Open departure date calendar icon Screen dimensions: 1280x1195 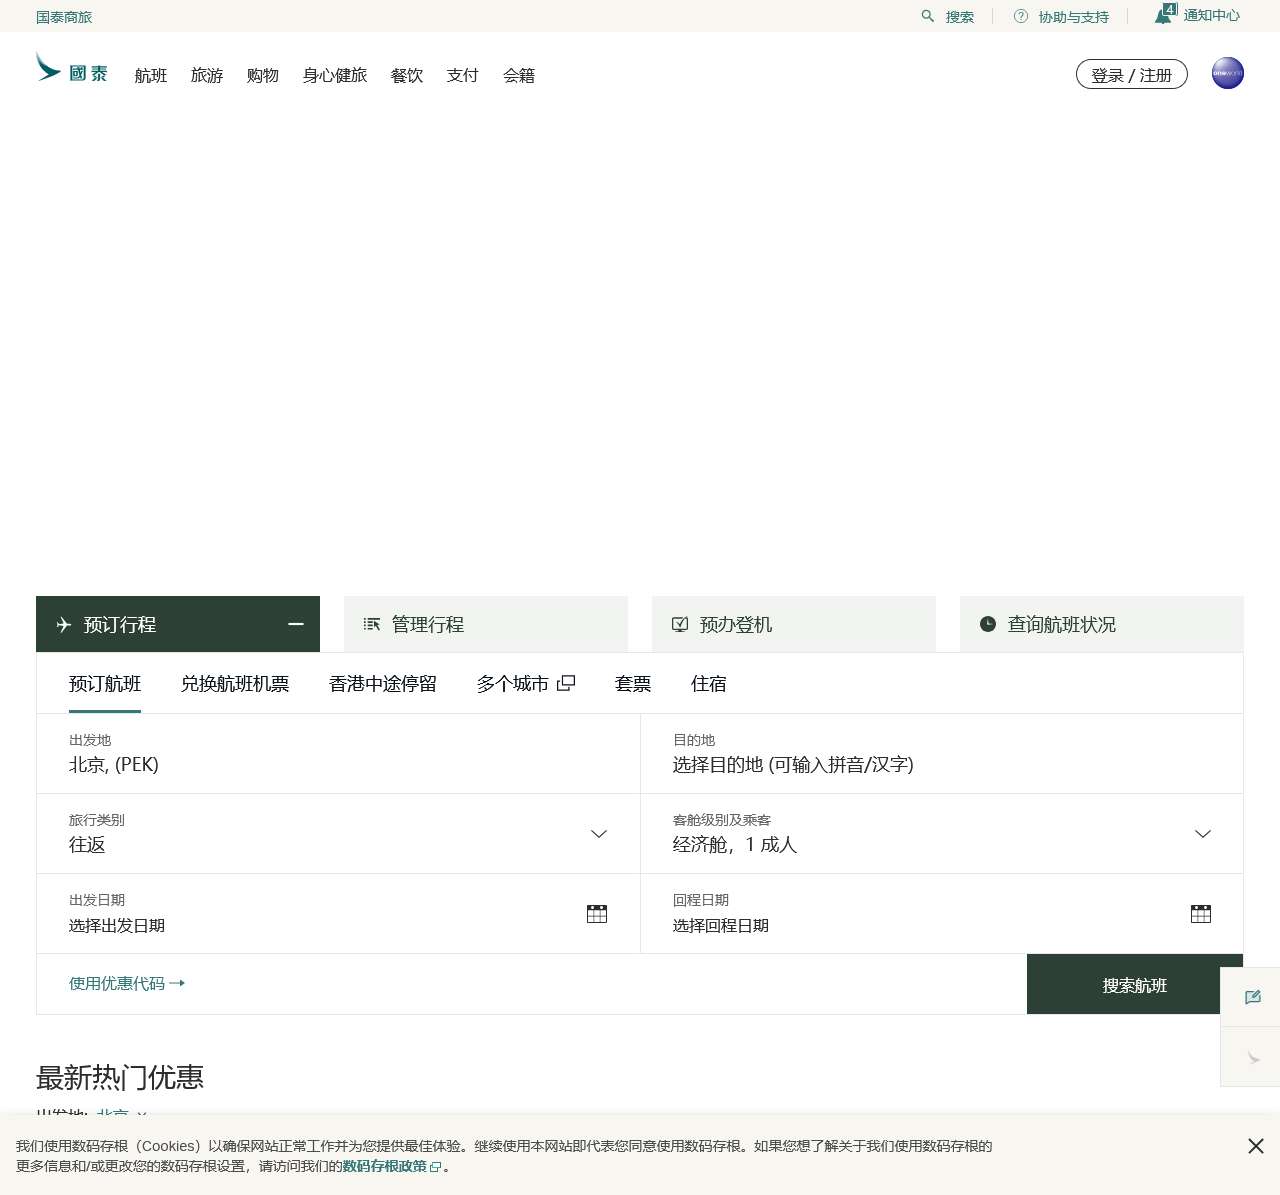597,913
